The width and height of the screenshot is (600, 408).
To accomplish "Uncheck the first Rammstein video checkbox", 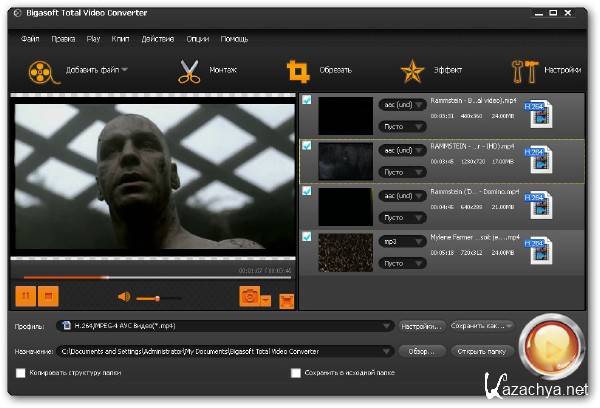I will (308, 100).
